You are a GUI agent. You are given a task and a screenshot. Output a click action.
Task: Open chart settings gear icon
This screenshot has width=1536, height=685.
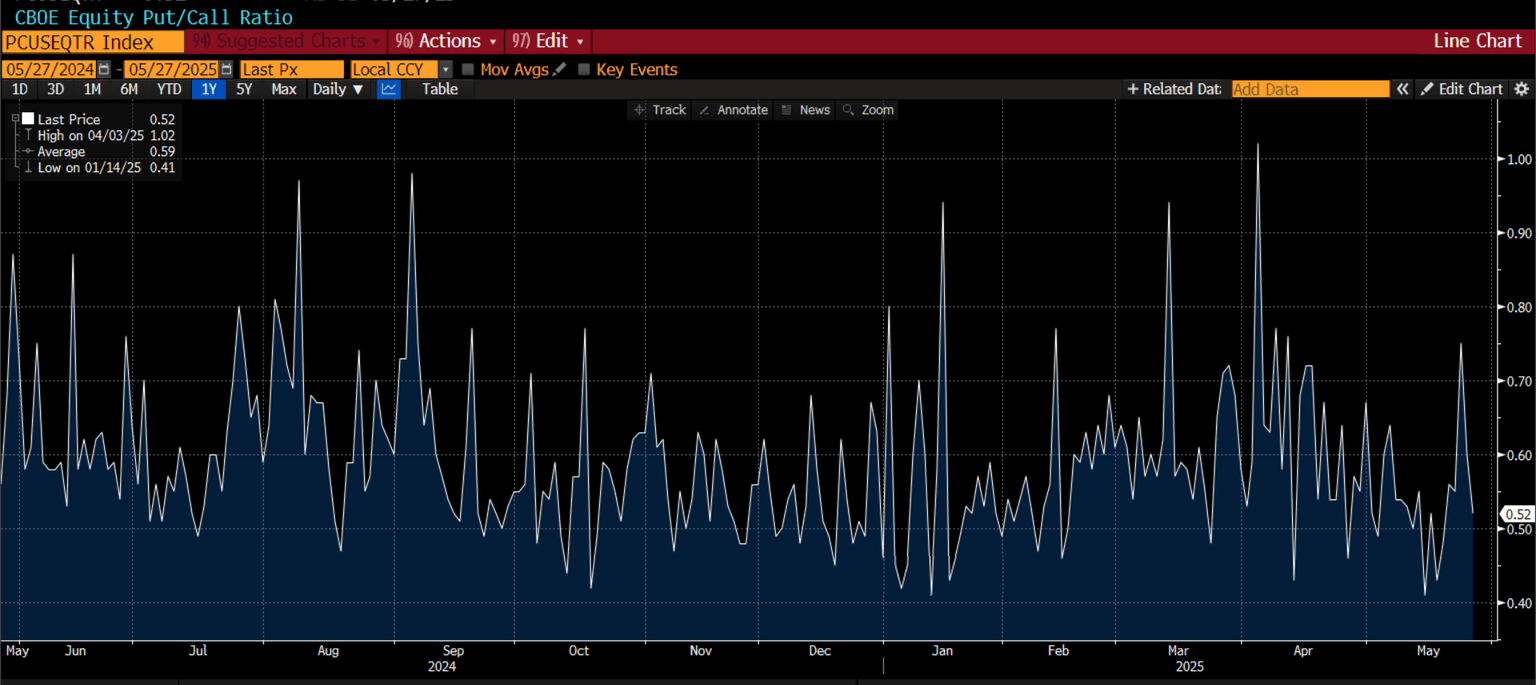1521,89
